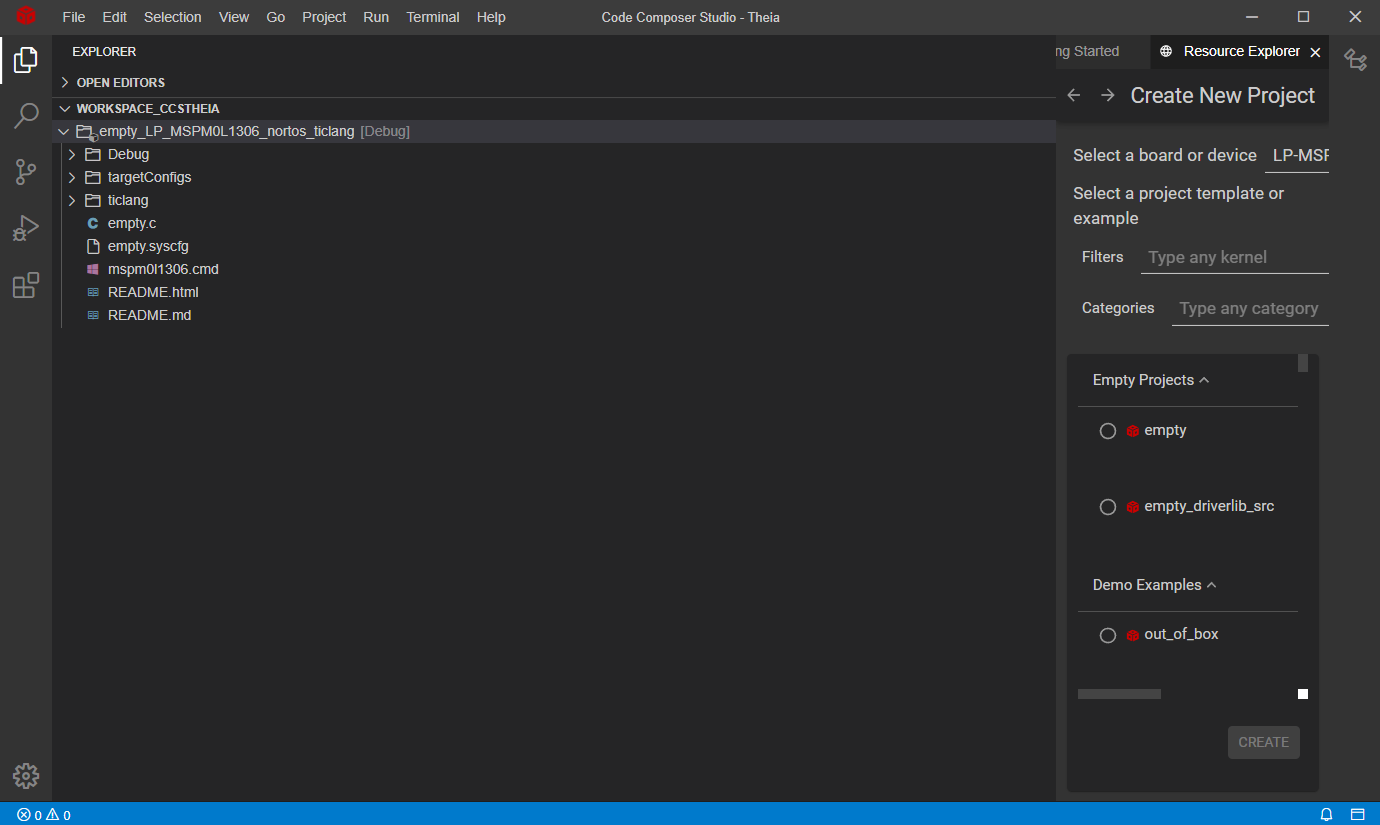Go back with the left arrow icon
1380x825 pixels.
pyautogui.click(x=1074, y=95)
